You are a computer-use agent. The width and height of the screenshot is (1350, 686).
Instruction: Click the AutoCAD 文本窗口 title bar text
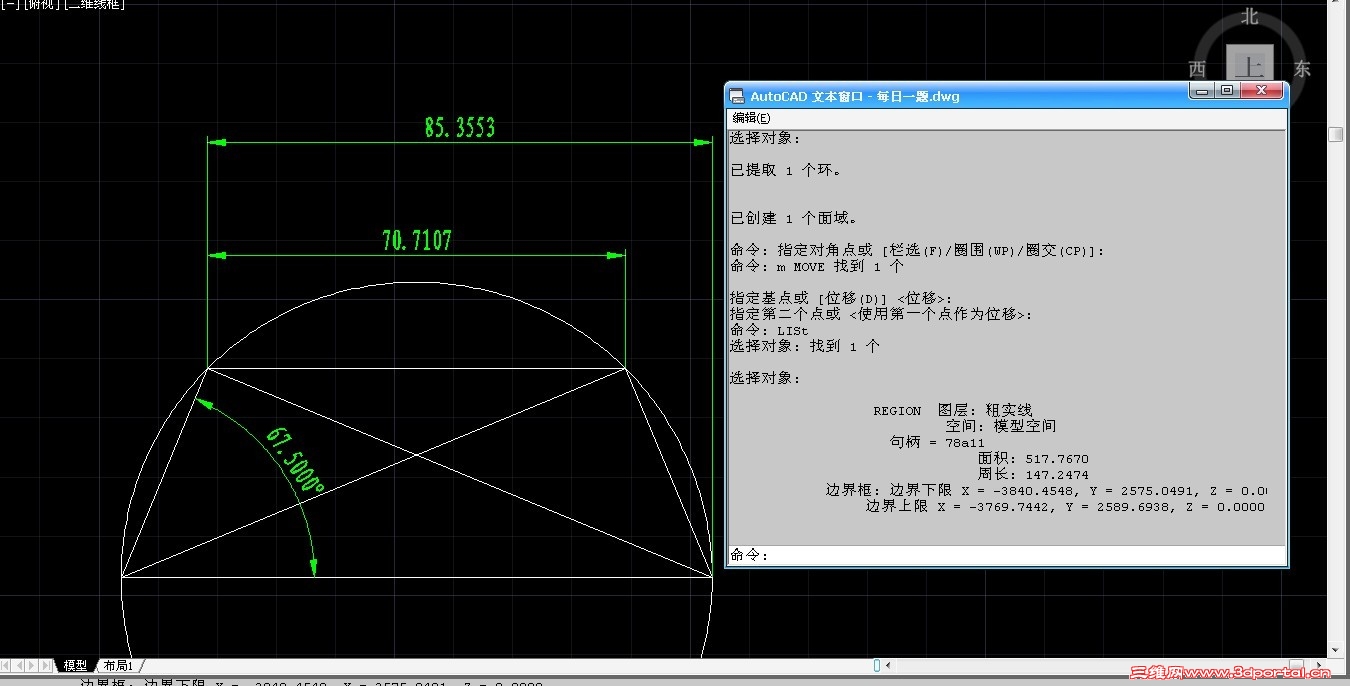click(x=855, y=97)
